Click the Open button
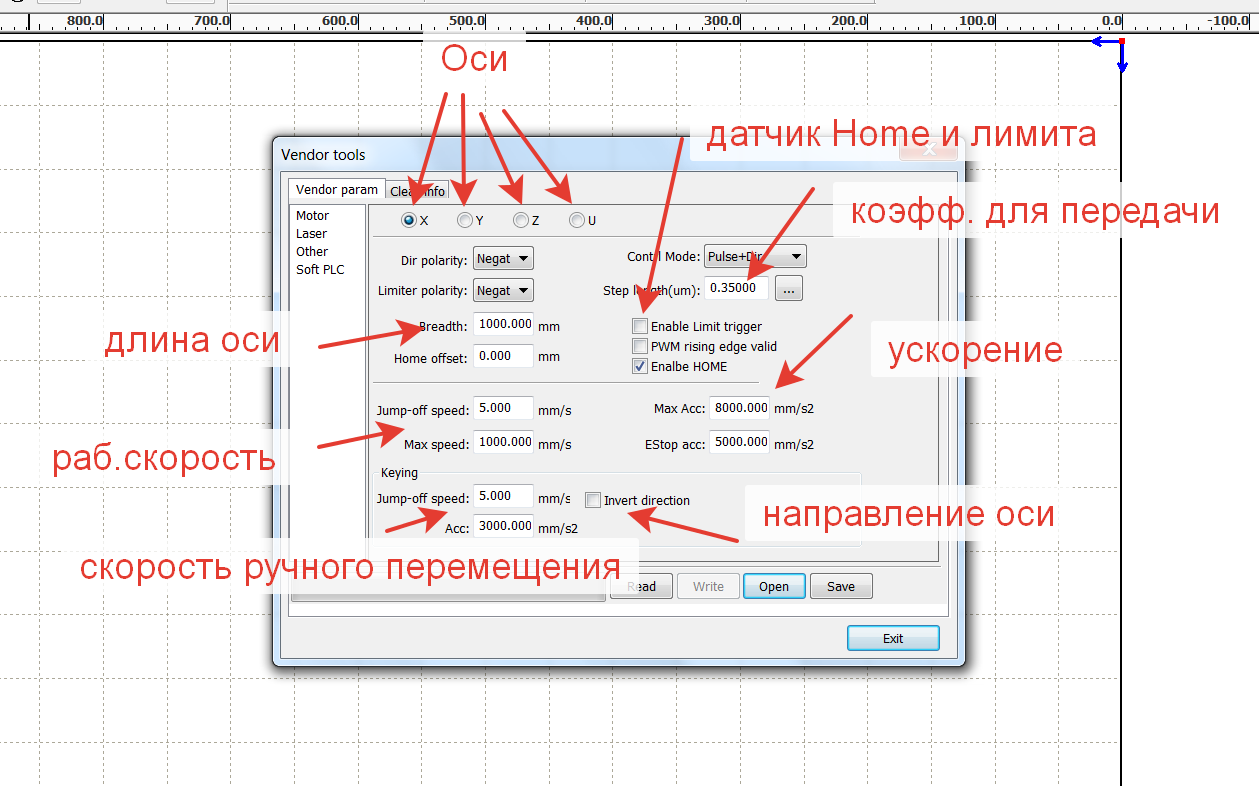Viewport: 1259px width, 786px height. point(774,586)
